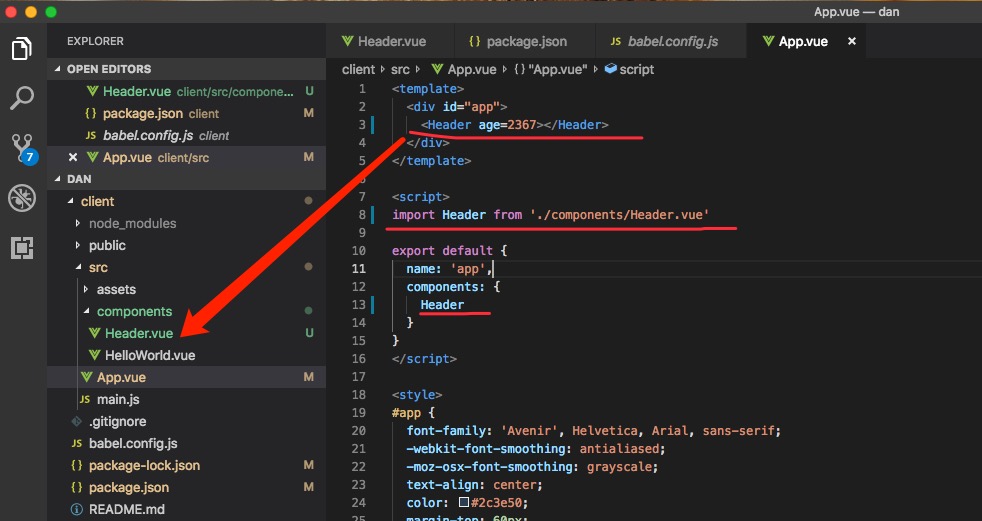Click the age=2367 attribute in template
This screenshot has height=521, width=982.
coord(507,125)
